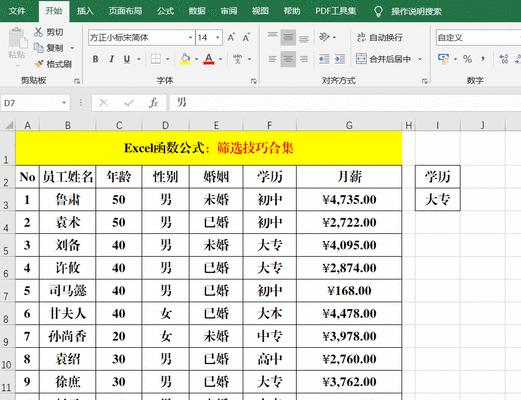This screenshot has height=400, width=521.
Task: Select salary cell ¥4,478.00
Action: pyautogui.click(x=349, y=313)
